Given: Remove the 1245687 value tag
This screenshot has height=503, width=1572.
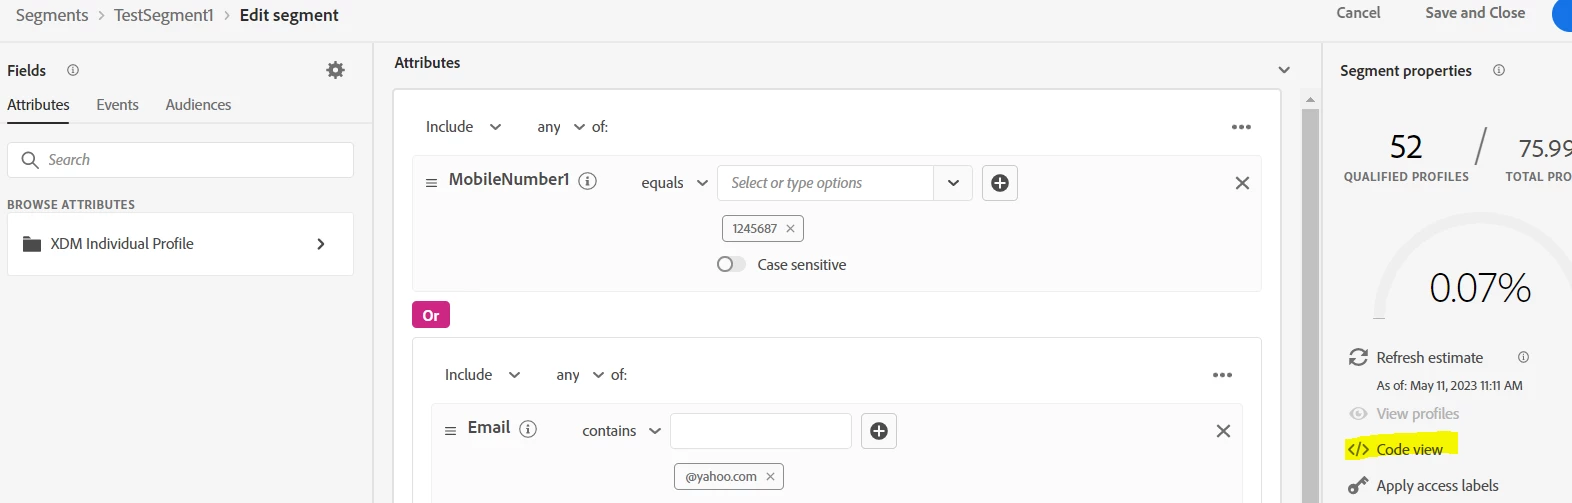Looking at the screenshot, I should pyautogui.click(x=790, y=229).
